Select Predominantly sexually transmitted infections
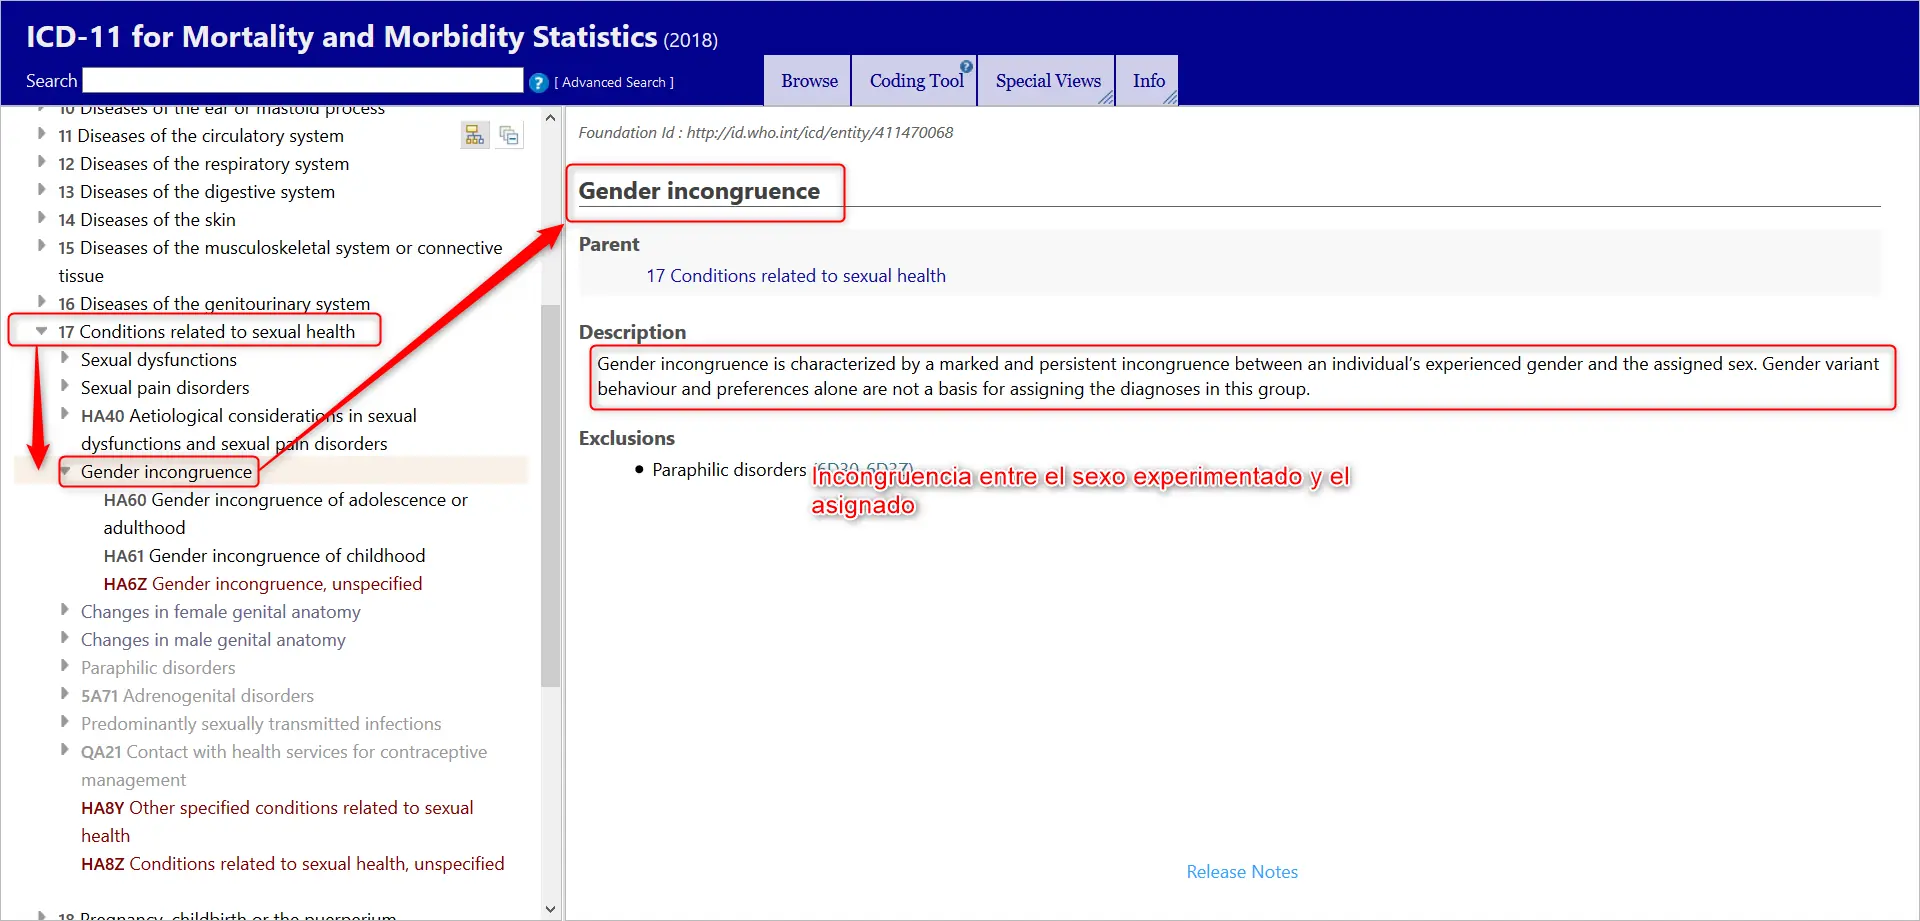The width and height of the screenshot is (1920, 921). click(261, 724)
